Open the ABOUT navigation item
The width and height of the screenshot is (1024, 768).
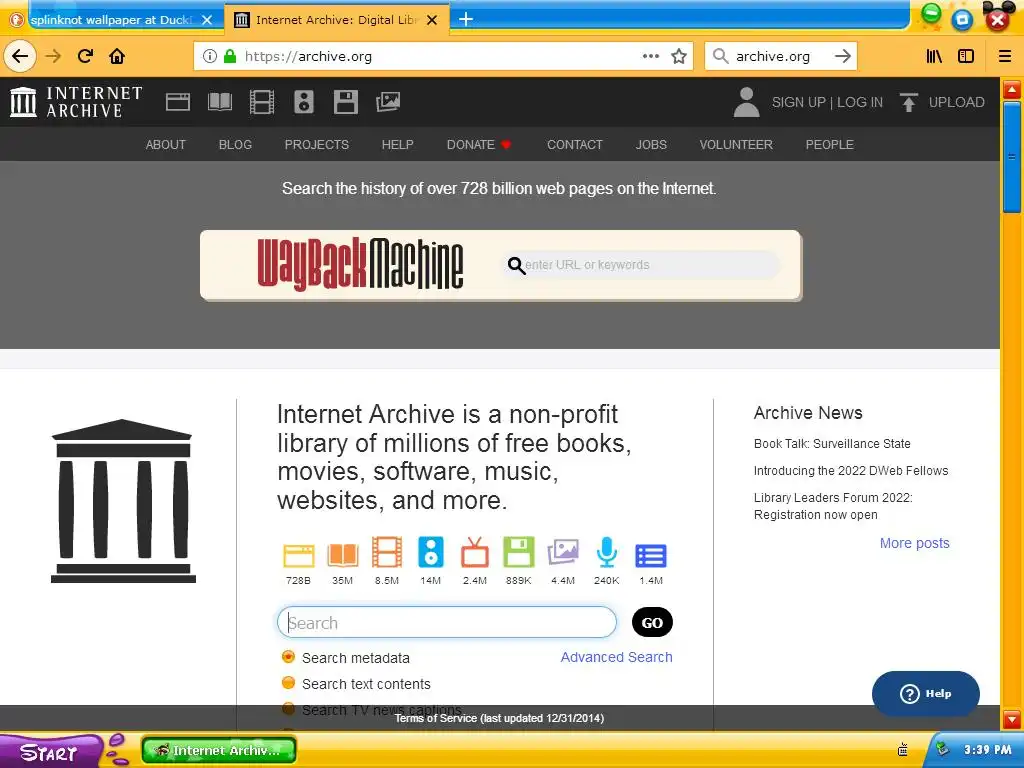(166, 144)
